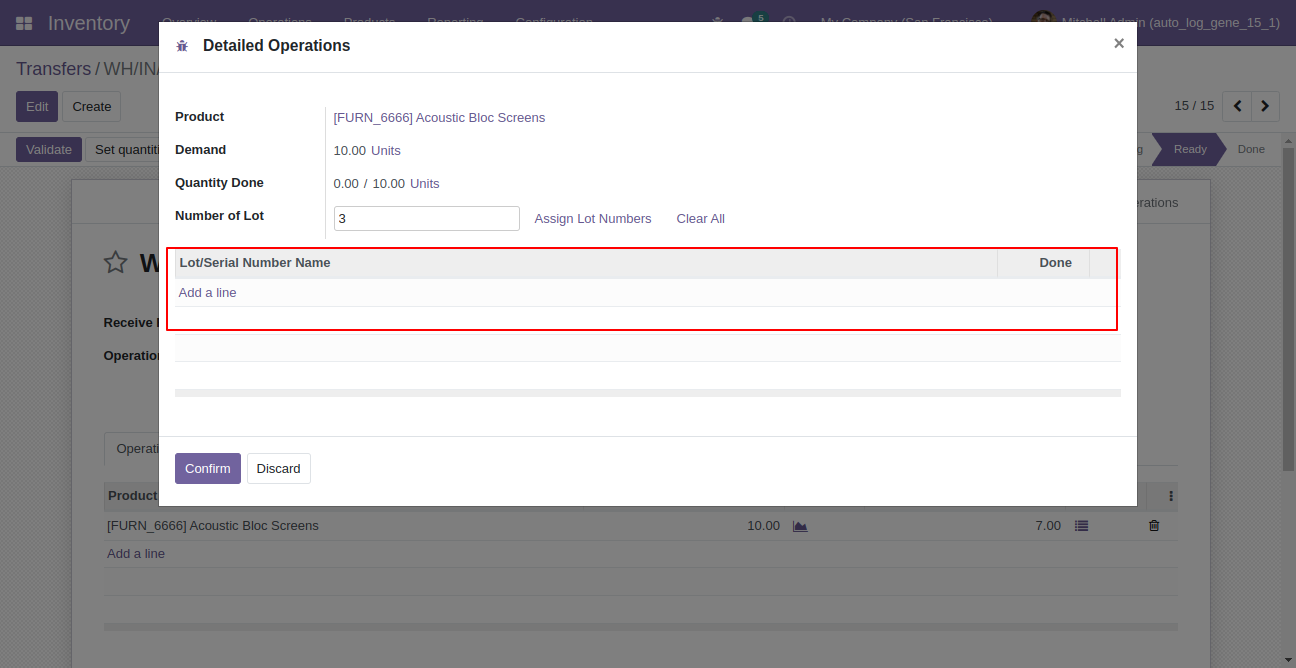
Task: Open the apps grid menu icon
Action: (24, 23)
